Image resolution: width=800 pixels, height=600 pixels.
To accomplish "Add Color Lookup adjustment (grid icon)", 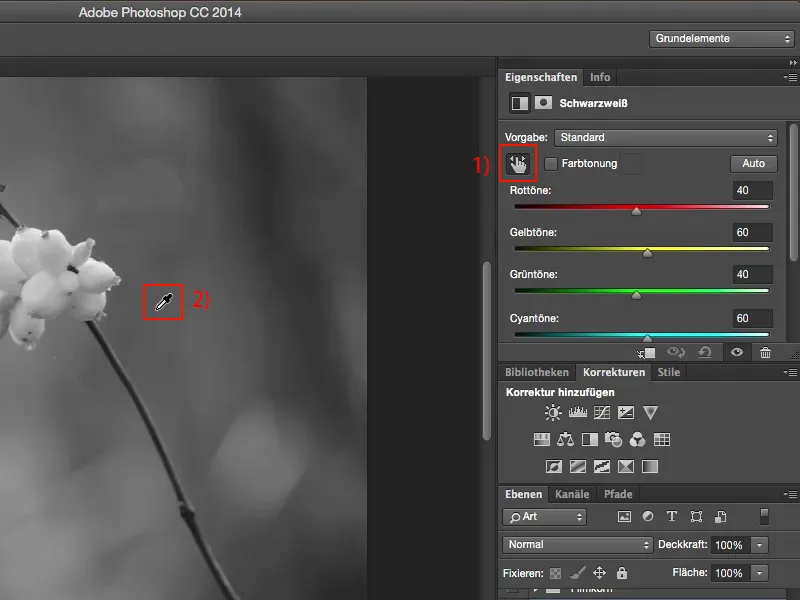I will point(662,439).
